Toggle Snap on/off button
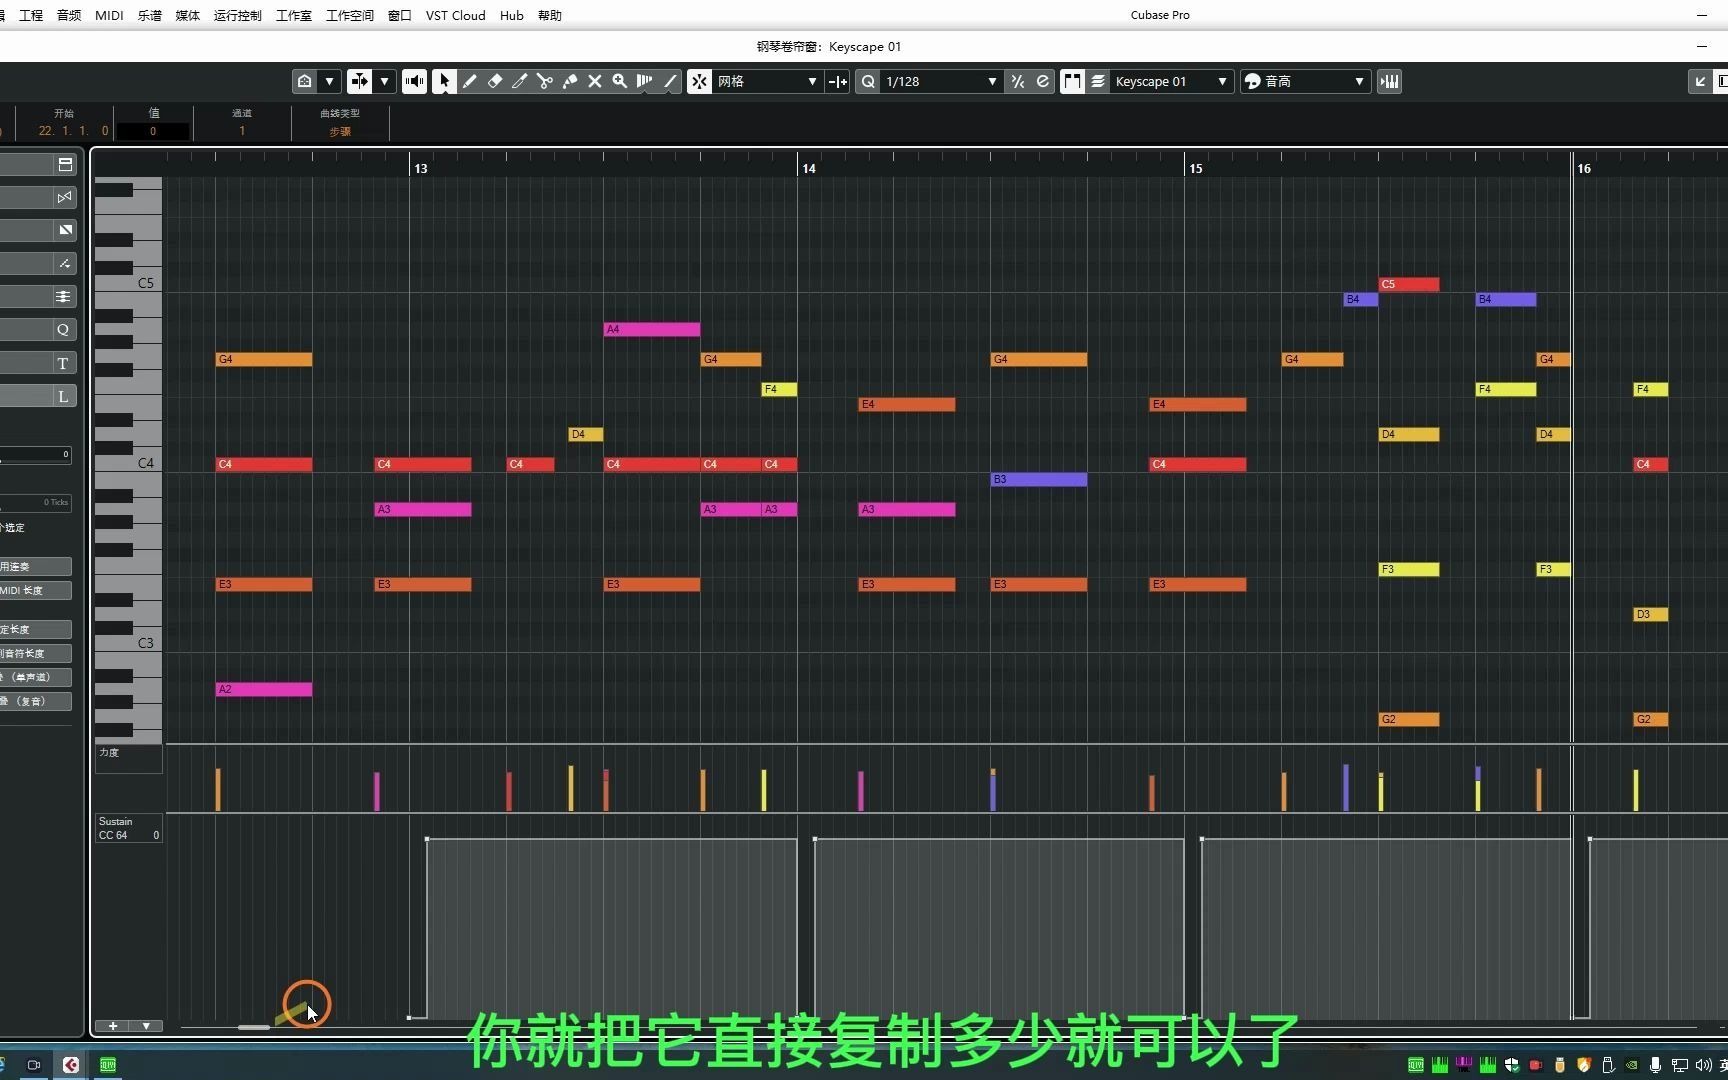Image resolution: width=1728 pixels, height=1080 pixels. (x=699, y=81)
